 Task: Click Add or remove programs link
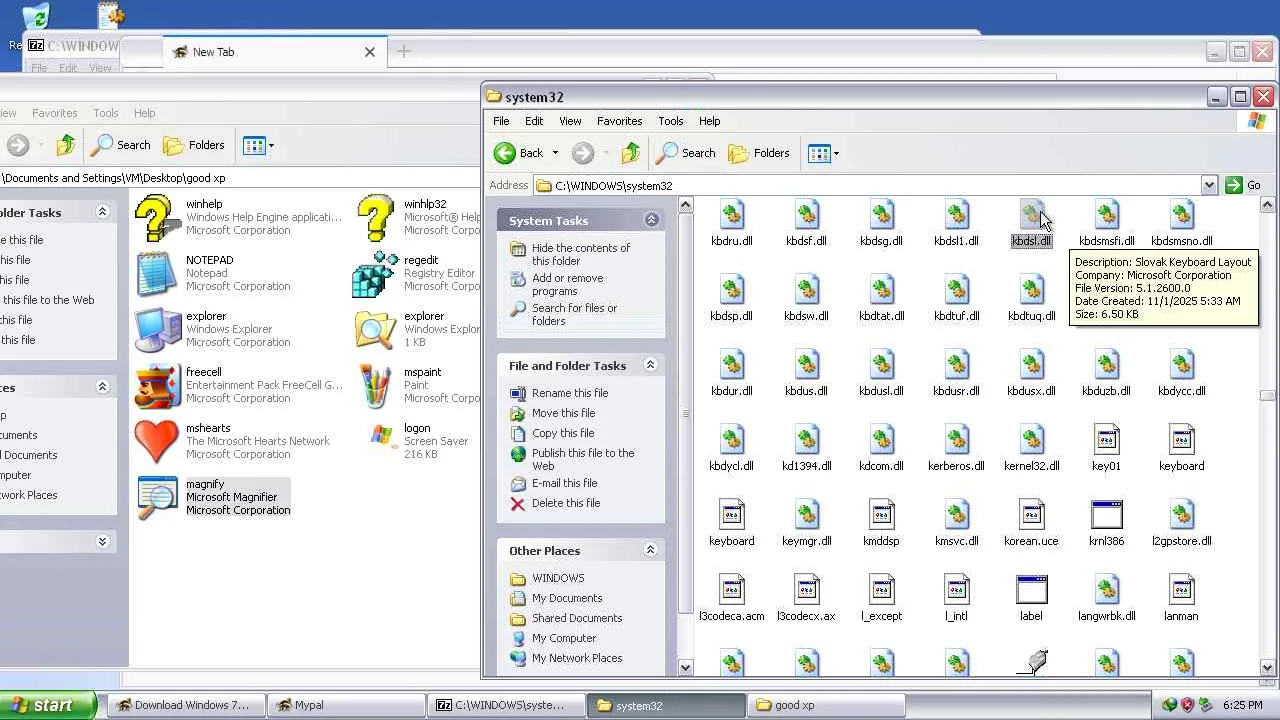coord(567,284)
